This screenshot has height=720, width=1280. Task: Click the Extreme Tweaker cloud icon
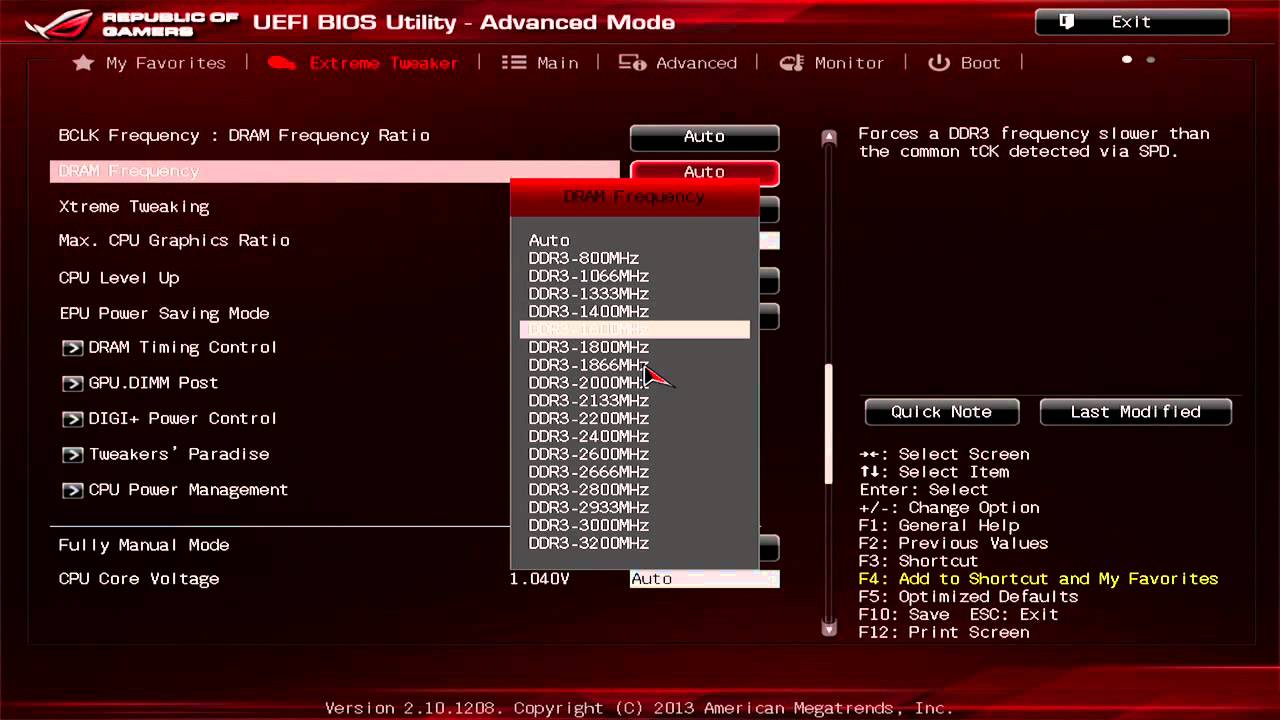[x=282, y=63]
